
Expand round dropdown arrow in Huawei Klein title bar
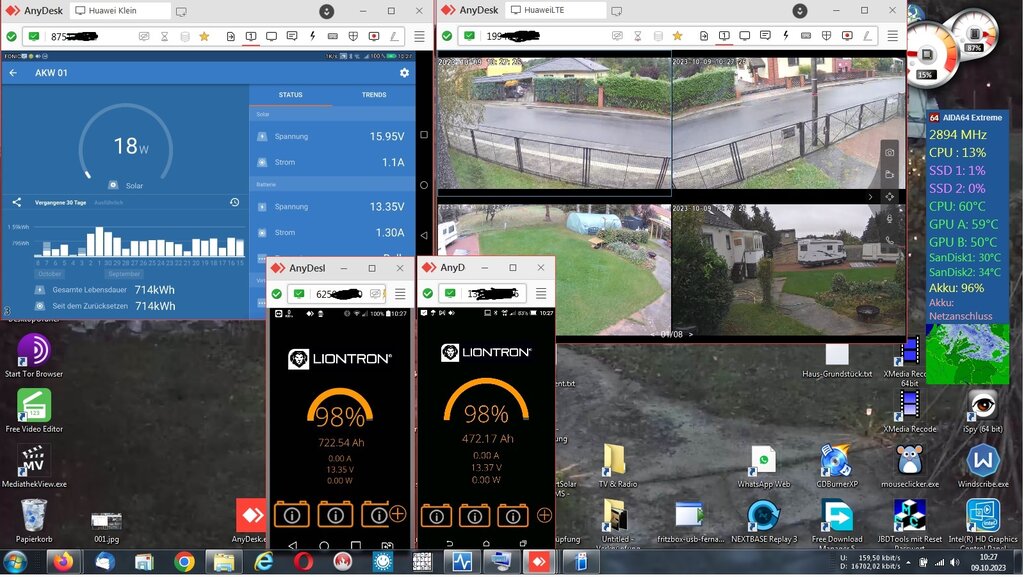327,11
